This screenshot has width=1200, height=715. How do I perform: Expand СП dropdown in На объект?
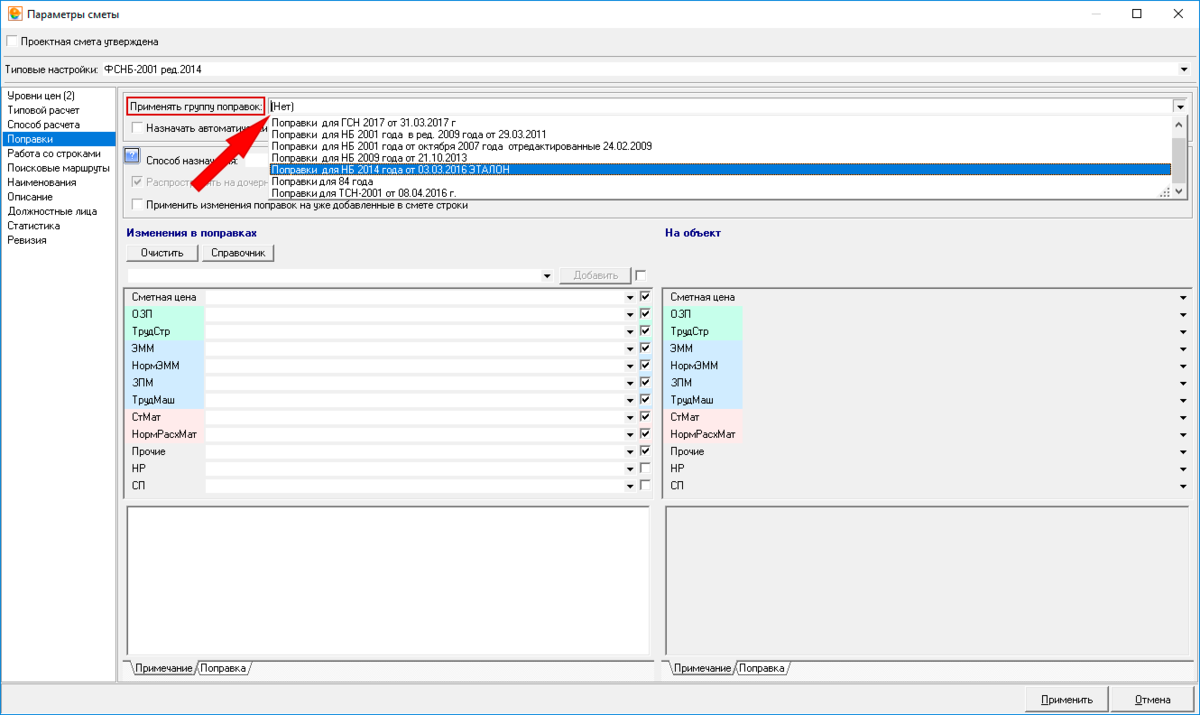click(1184, 486)
